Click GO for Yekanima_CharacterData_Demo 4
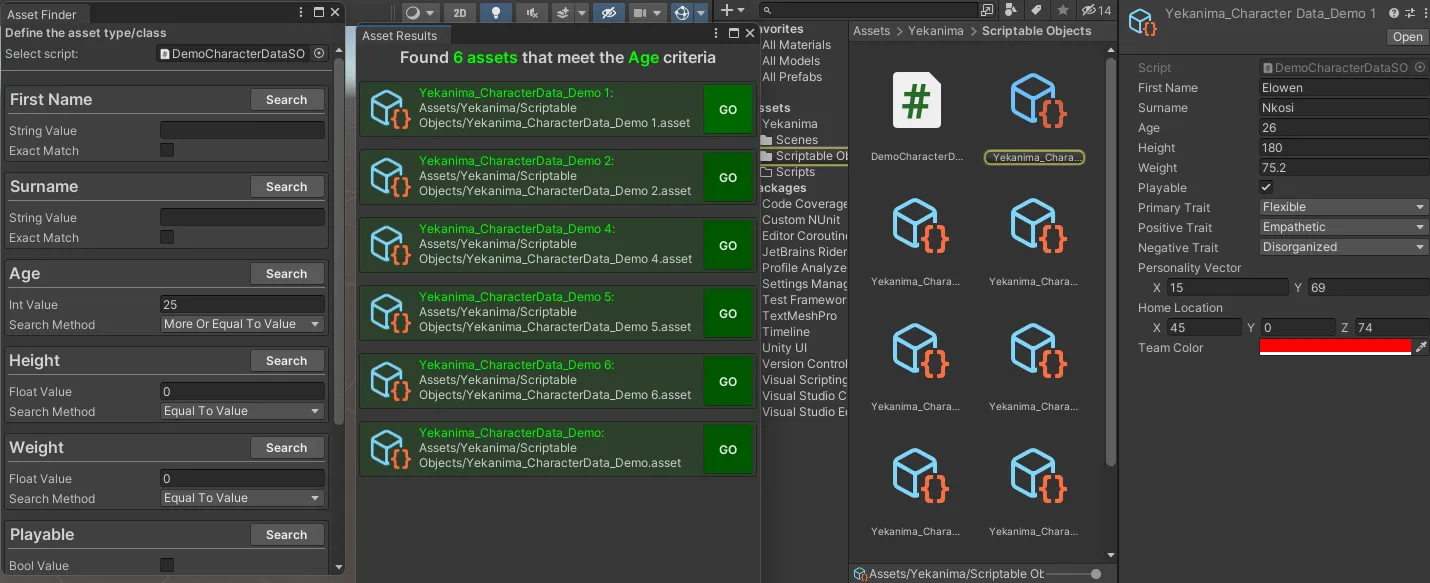This screenshot has width=1430, height=583. coord(728,246)
